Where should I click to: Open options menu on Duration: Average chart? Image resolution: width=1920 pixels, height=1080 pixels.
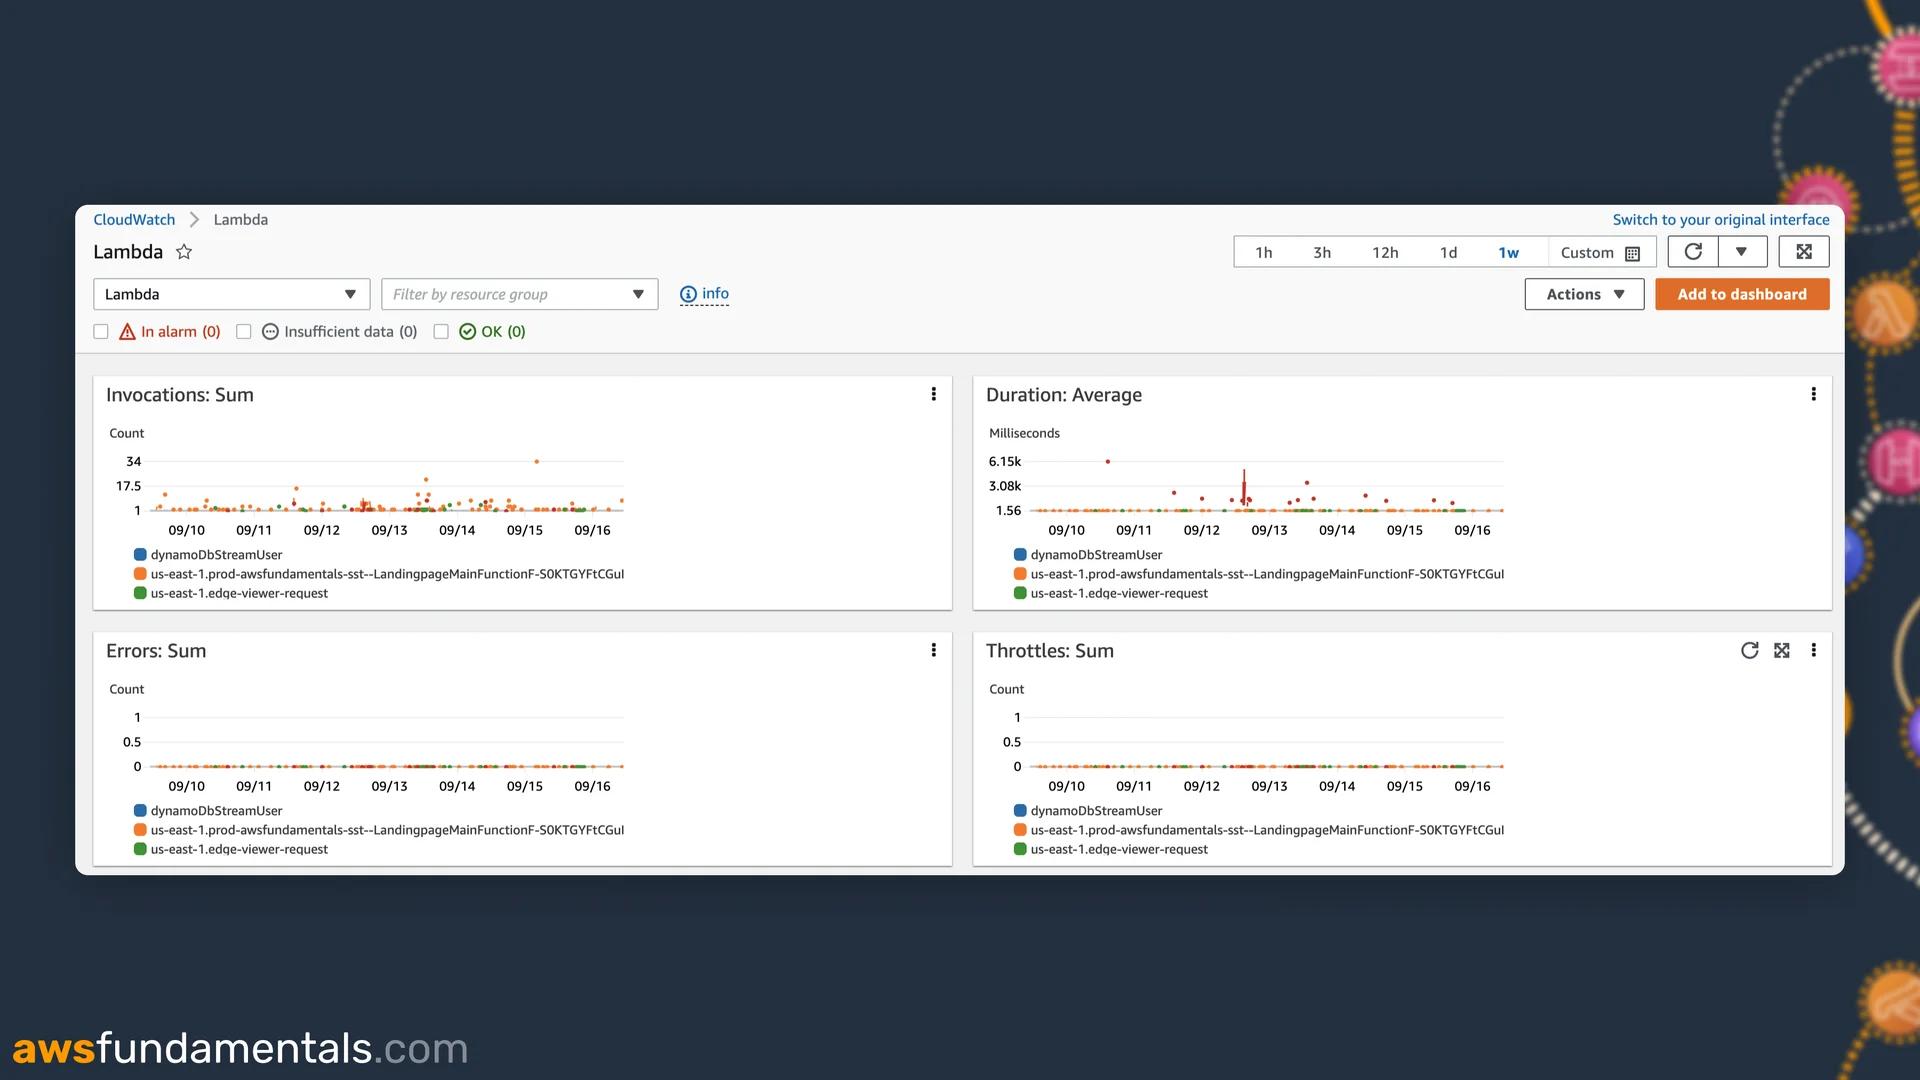(x=1813, y=394)
